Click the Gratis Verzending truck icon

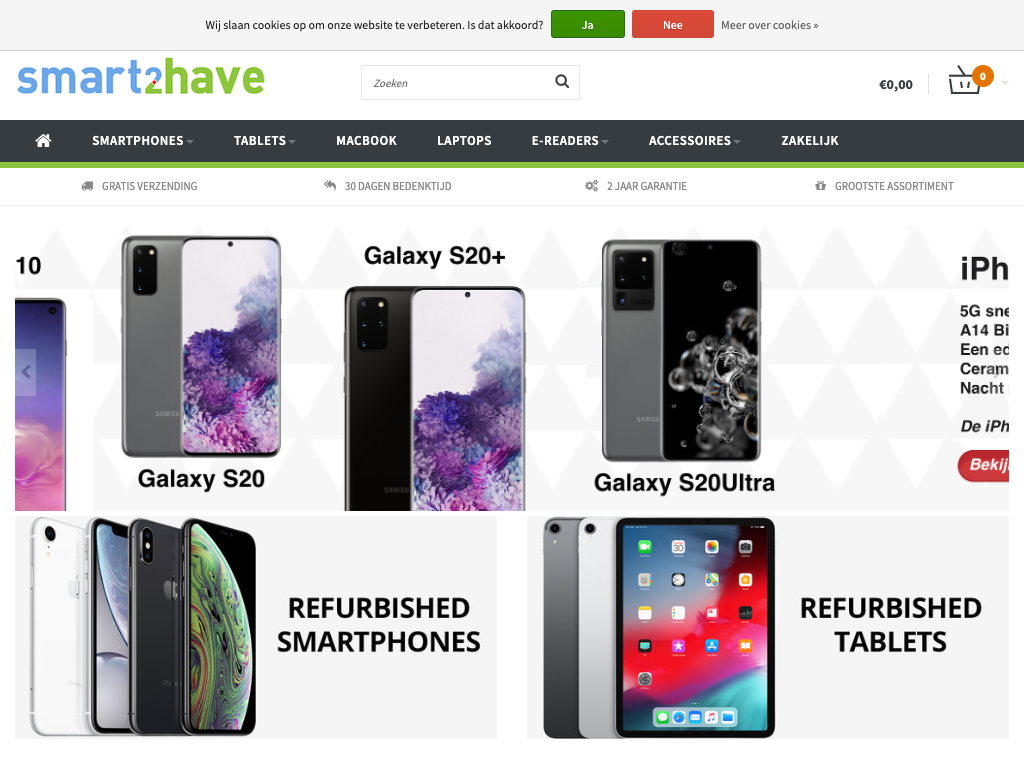[x=88, y=186]
